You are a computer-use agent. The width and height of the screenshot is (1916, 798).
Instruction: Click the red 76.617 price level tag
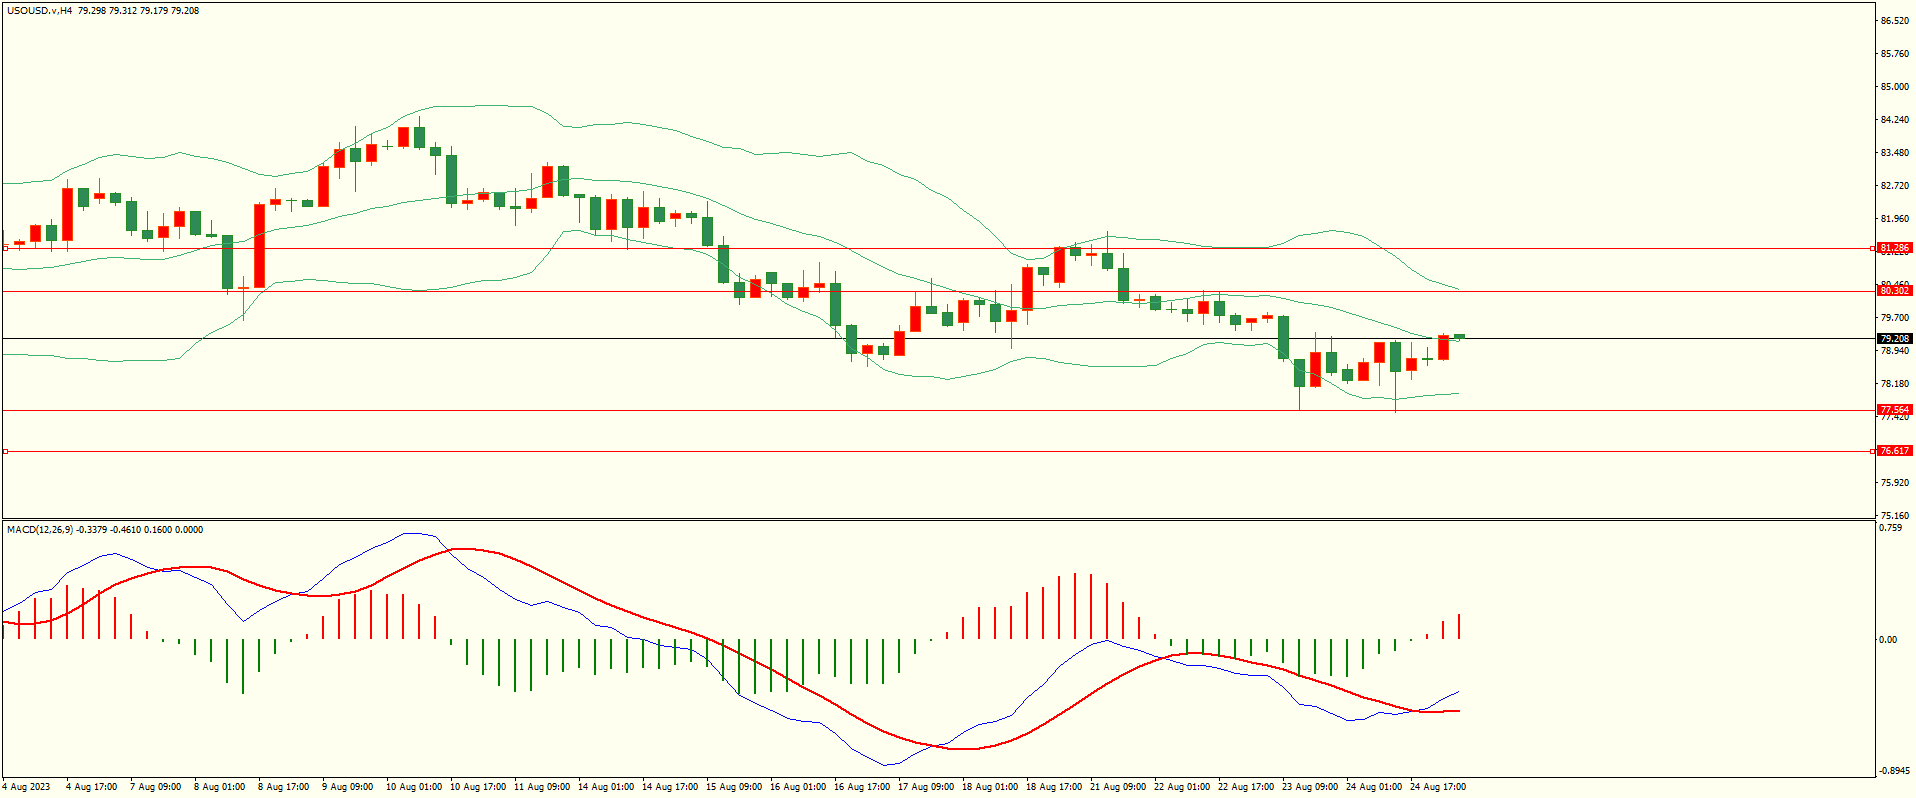click(1894, 451)
